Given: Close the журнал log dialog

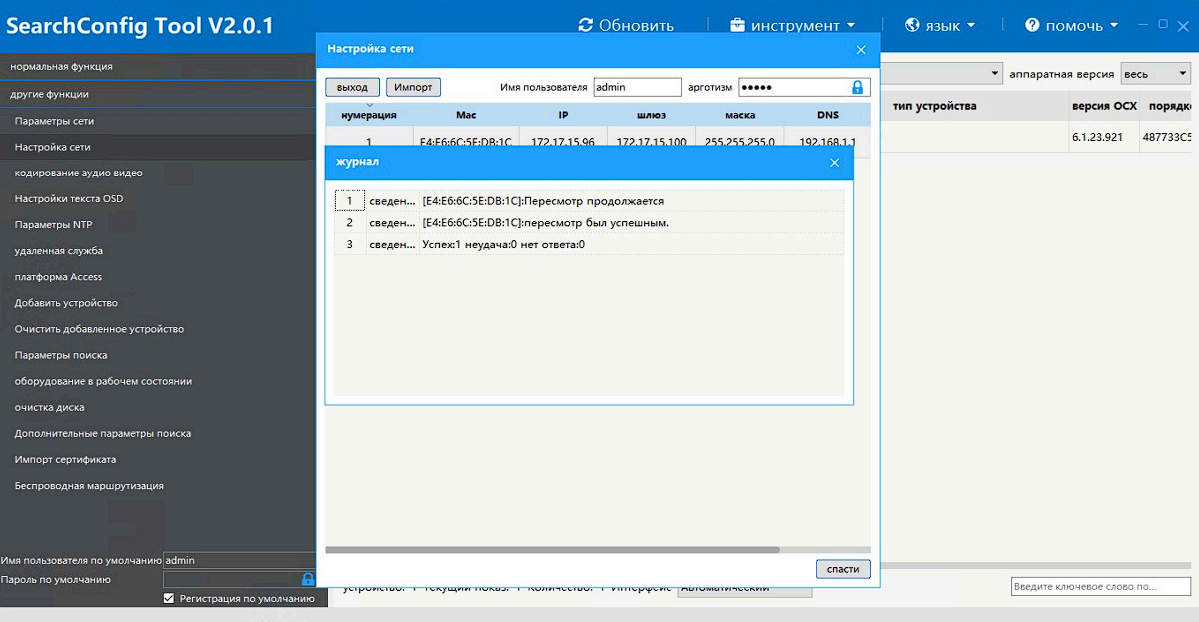Looking at the screenshot, I should tap(834, 162).
